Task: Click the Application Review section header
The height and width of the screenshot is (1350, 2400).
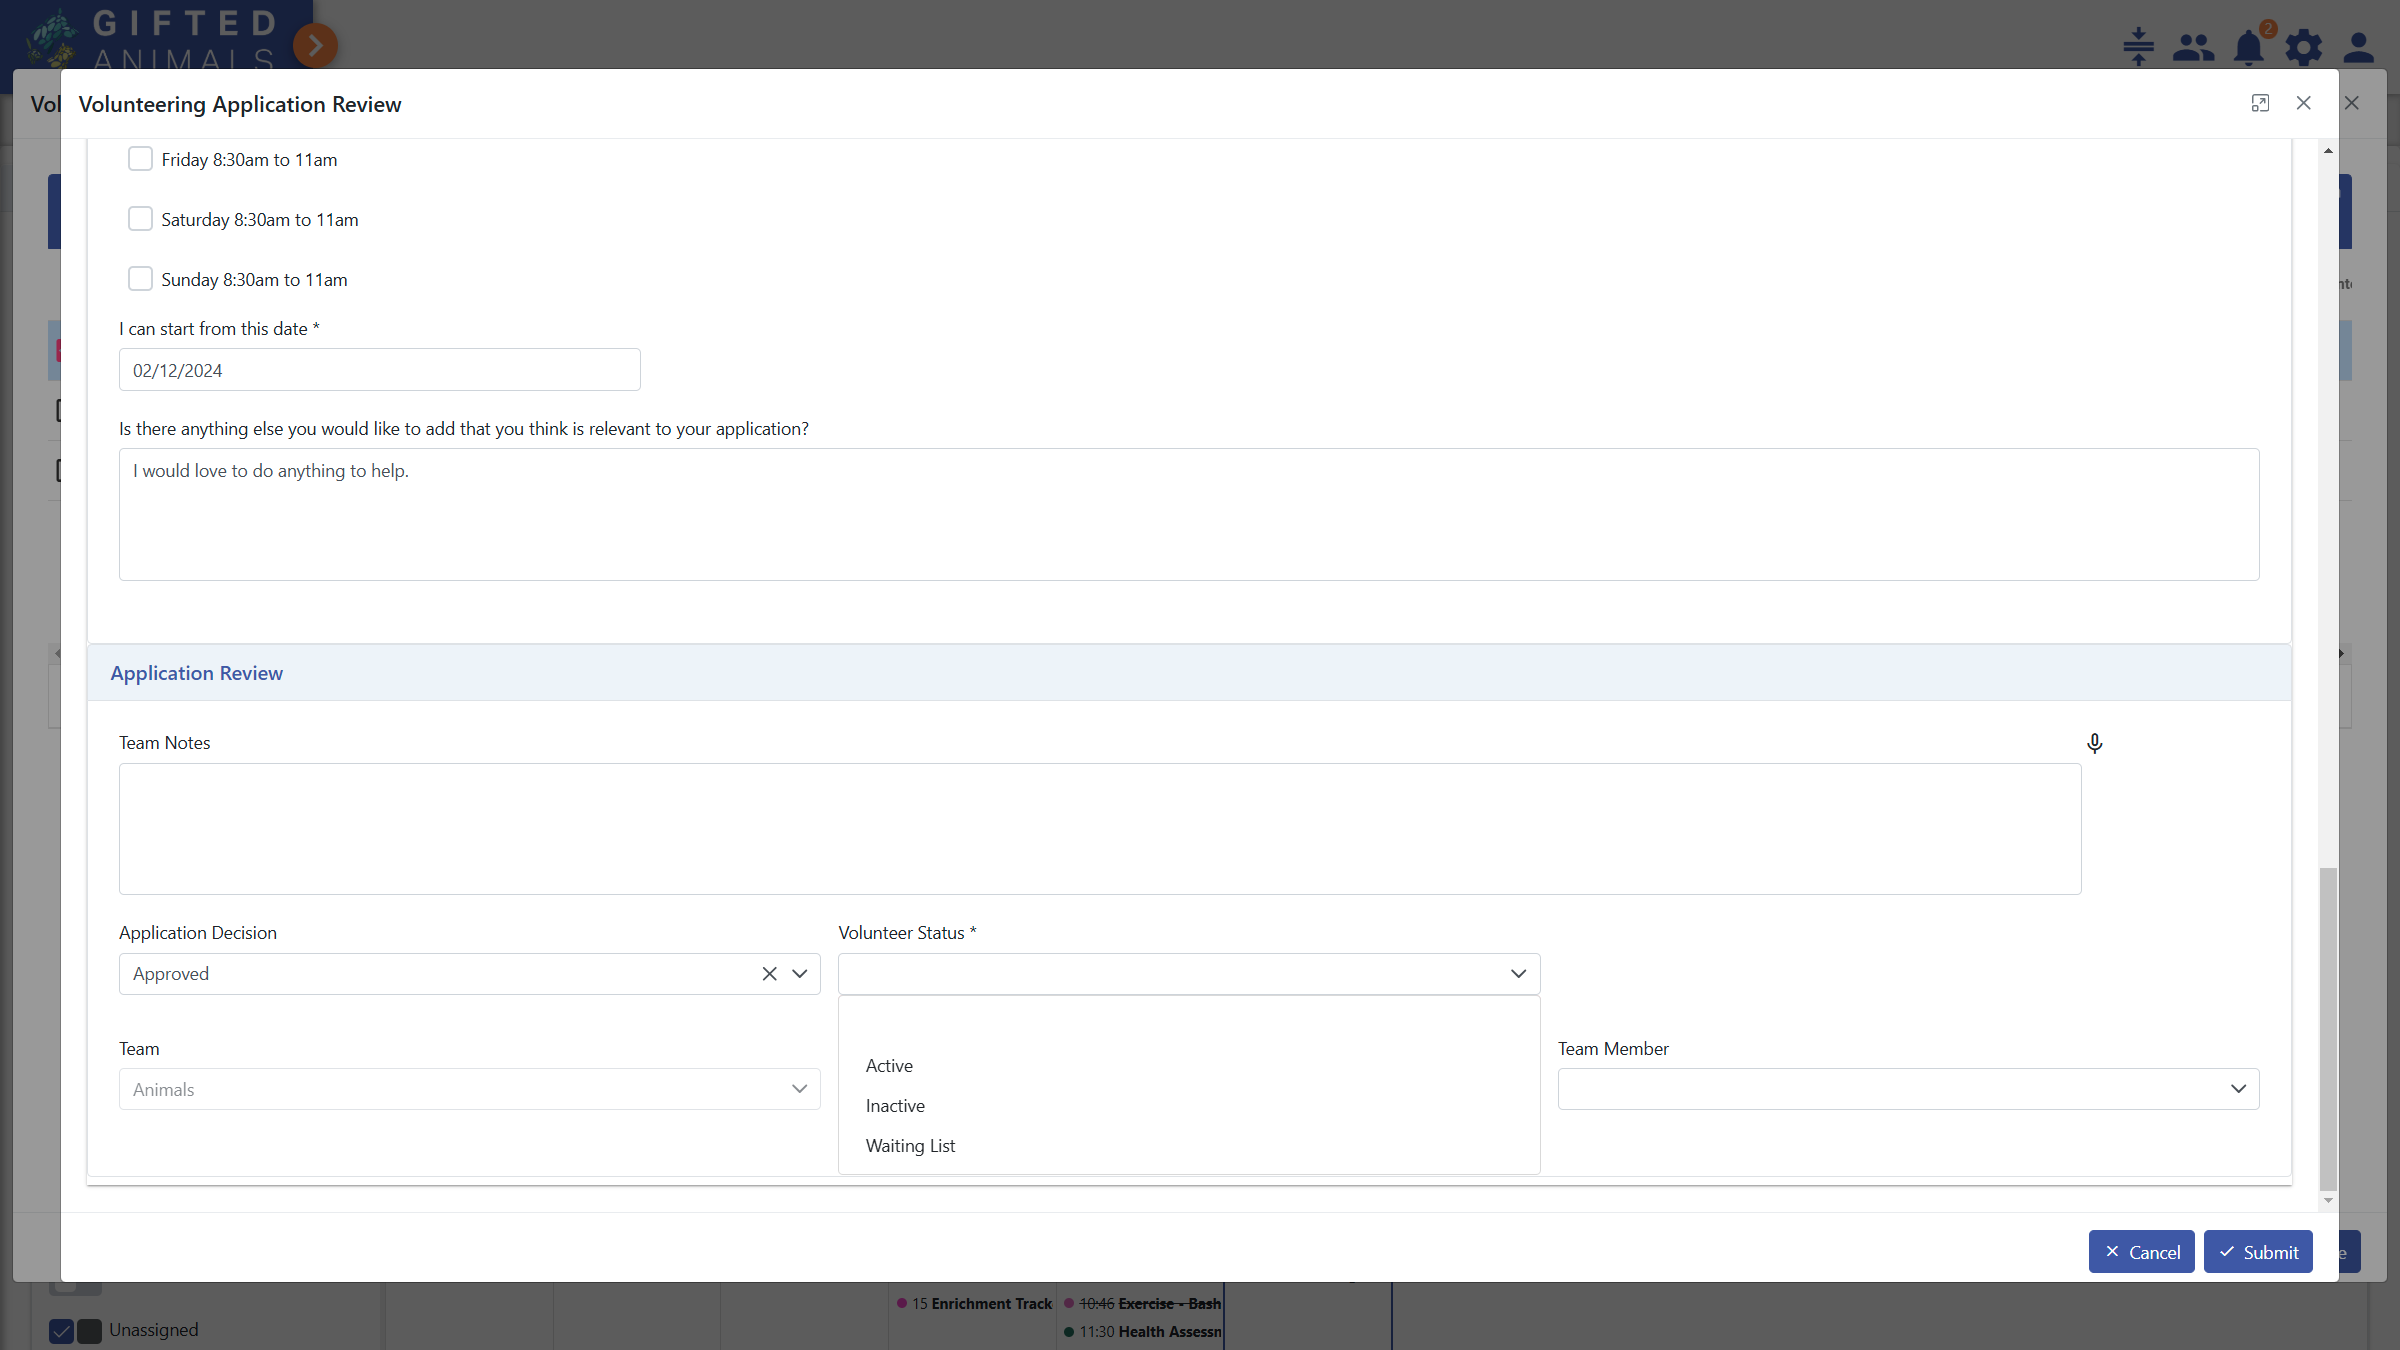Action: coord(1189,673)
